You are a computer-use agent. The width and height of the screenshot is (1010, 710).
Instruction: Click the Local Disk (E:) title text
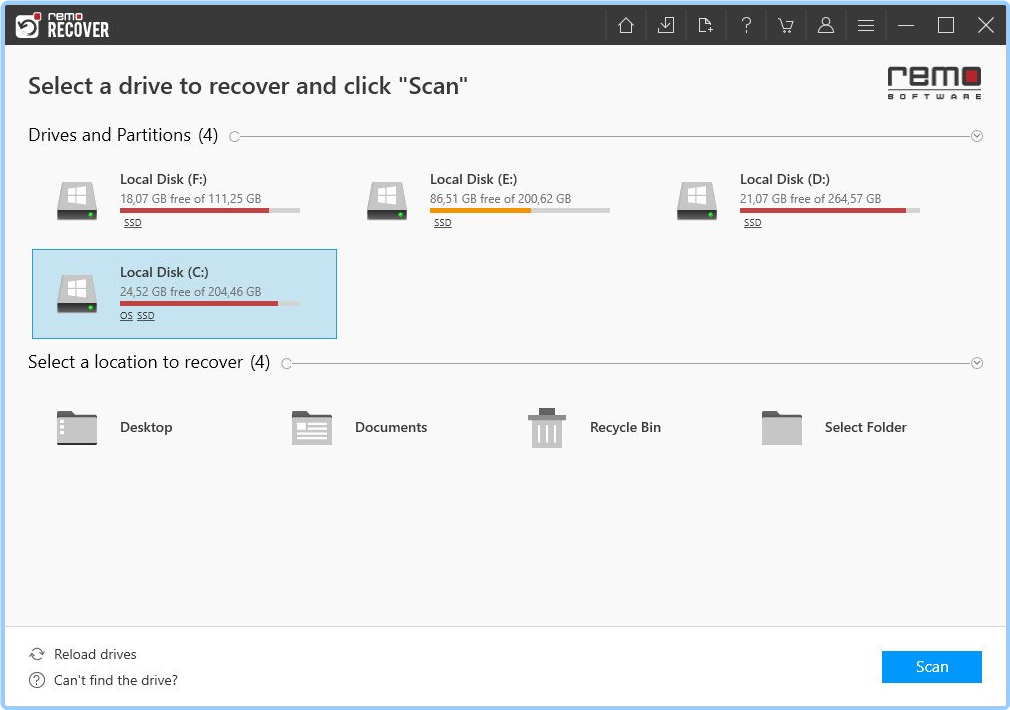[473, 179]
